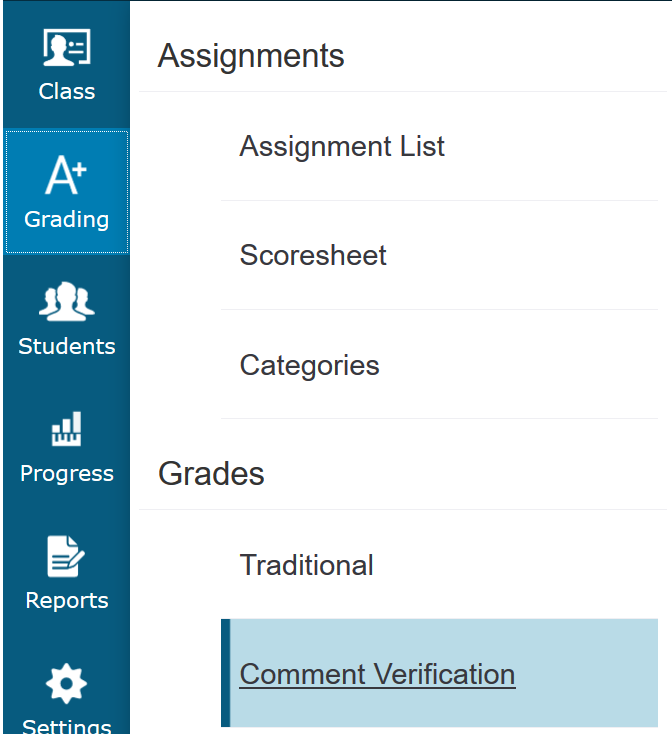Click dark blue selection bar beside Comment Verification
Image resolution: width=672 pixels, height=734 pixels.
pyautogui.click(x=225, y=673)
